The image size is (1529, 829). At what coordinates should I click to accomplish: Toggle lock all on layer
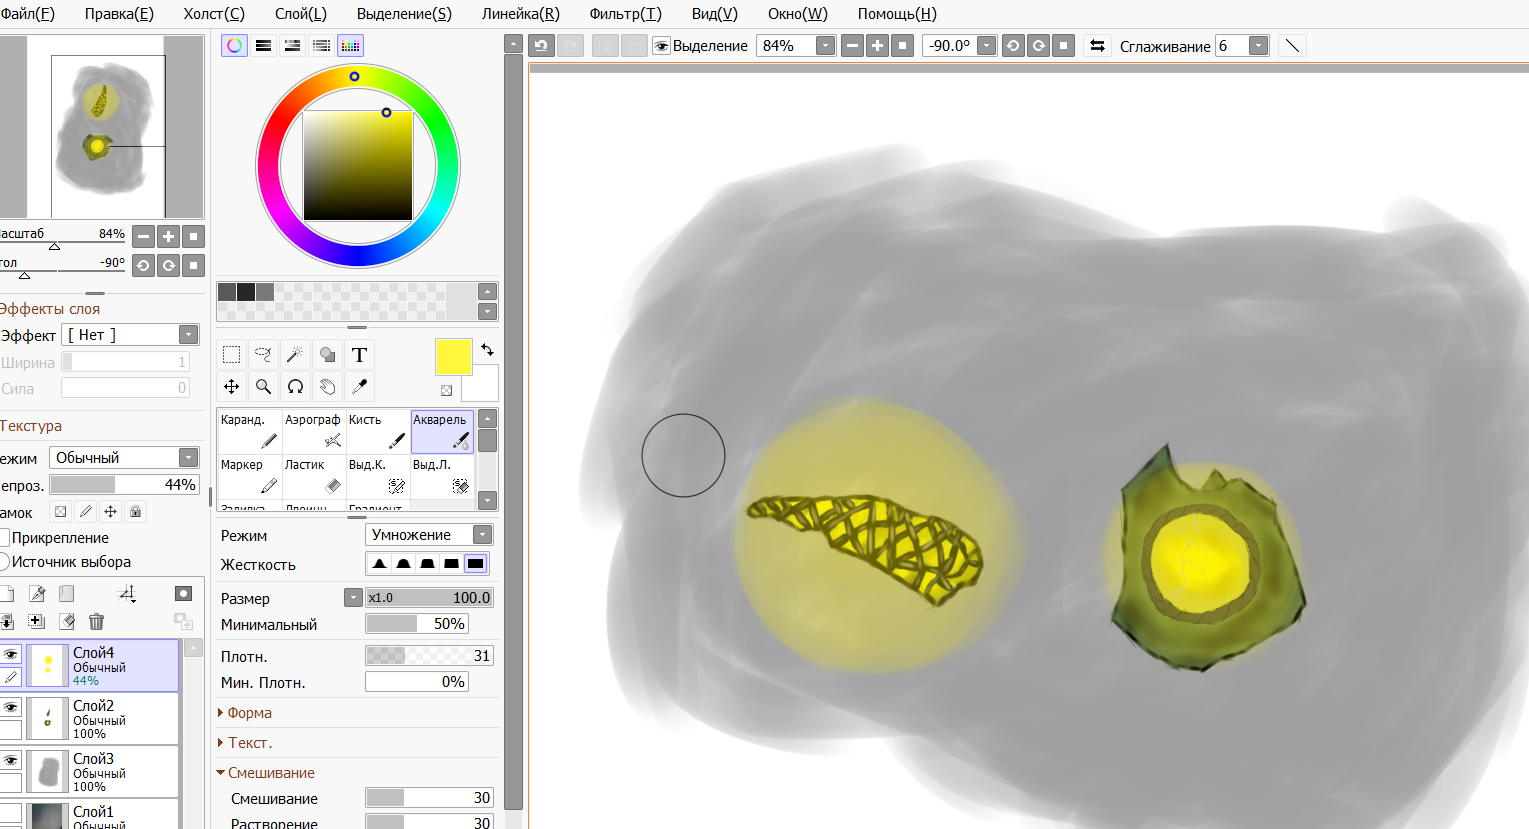pyautogui.click(x=135, y=512)
